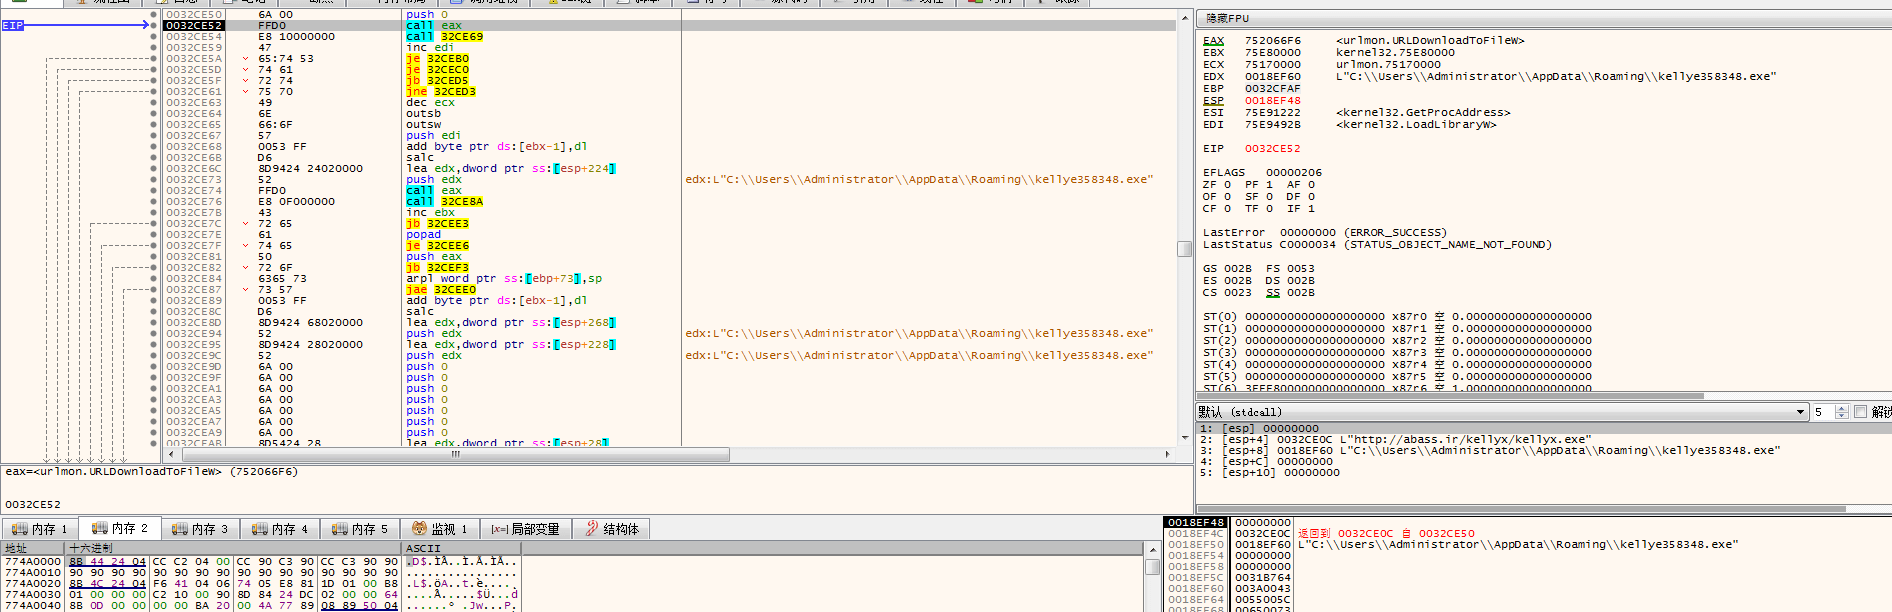
Task: Click the disassembly horizontal scrollbar thumb
Action: [x=455, y=454]
